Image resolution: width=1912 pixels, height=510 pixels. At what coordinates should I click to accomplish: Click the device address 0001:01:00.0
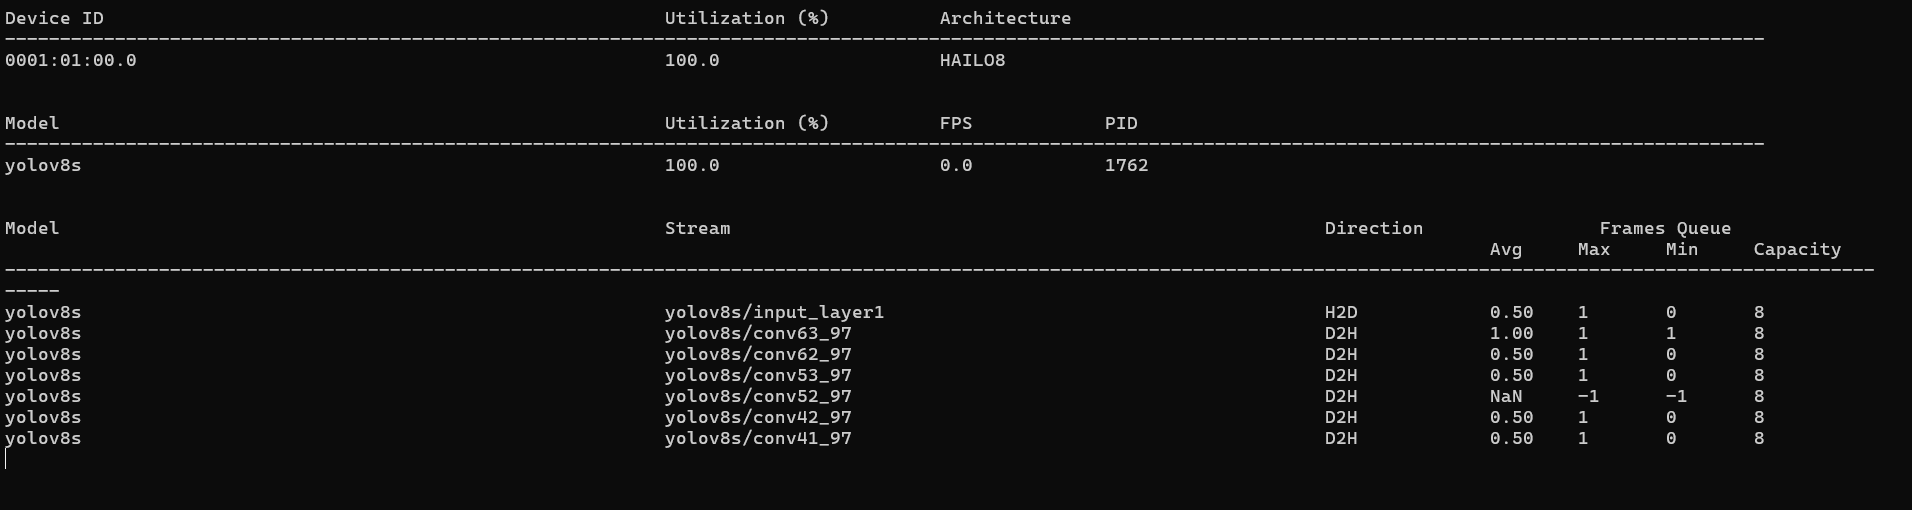pos(70,60)
